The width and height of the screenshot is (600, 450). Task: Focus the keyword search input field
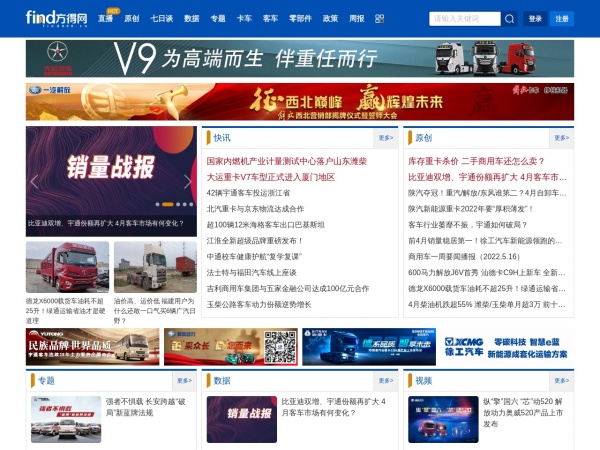tap(465, 19)
